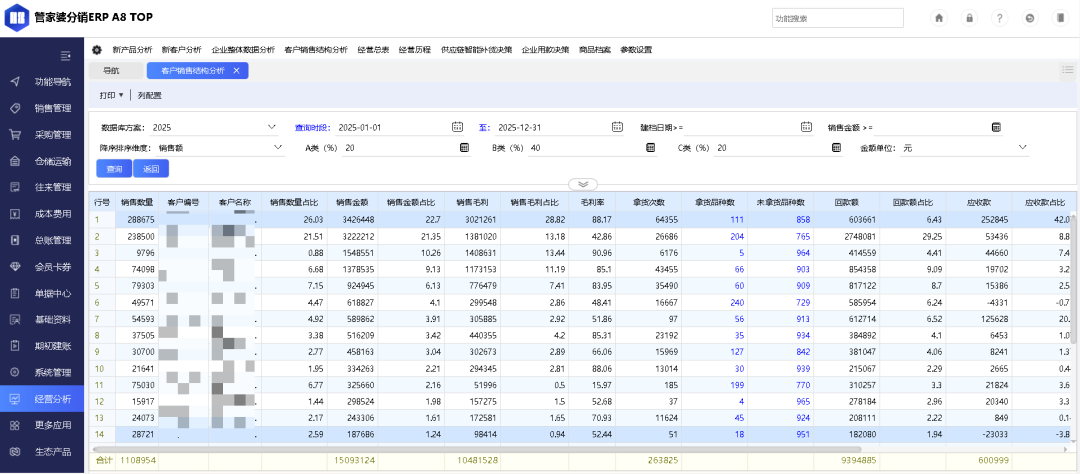The height and width of the screenshot is (474, 1080).
Task: Click the 总账管理 icon in sidebar
Action: (14, 240)
